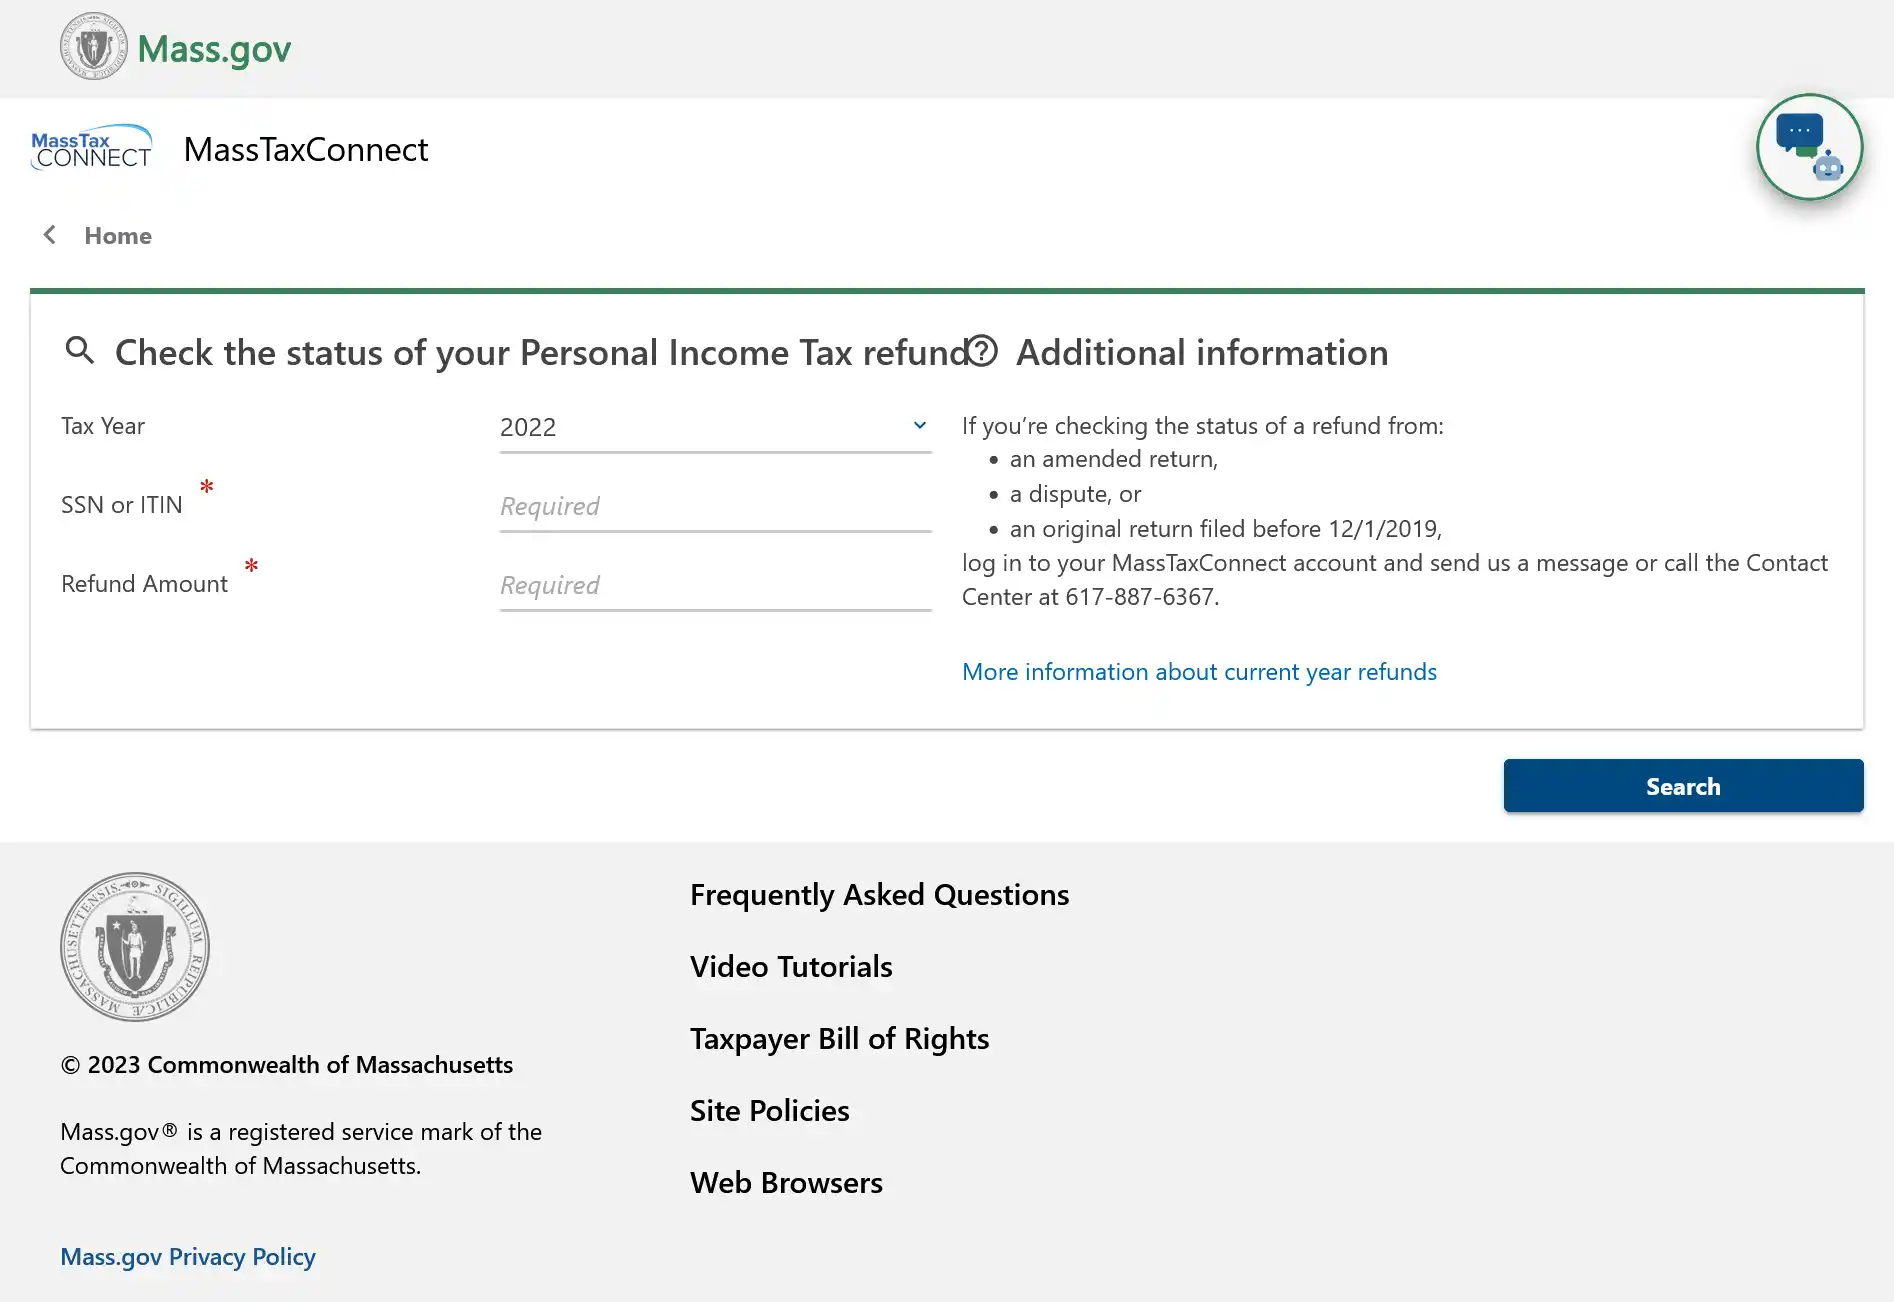1894x1302 pixels.
Task: Click the Massachusetts seal in footer
Action: (x=135, y=946)
